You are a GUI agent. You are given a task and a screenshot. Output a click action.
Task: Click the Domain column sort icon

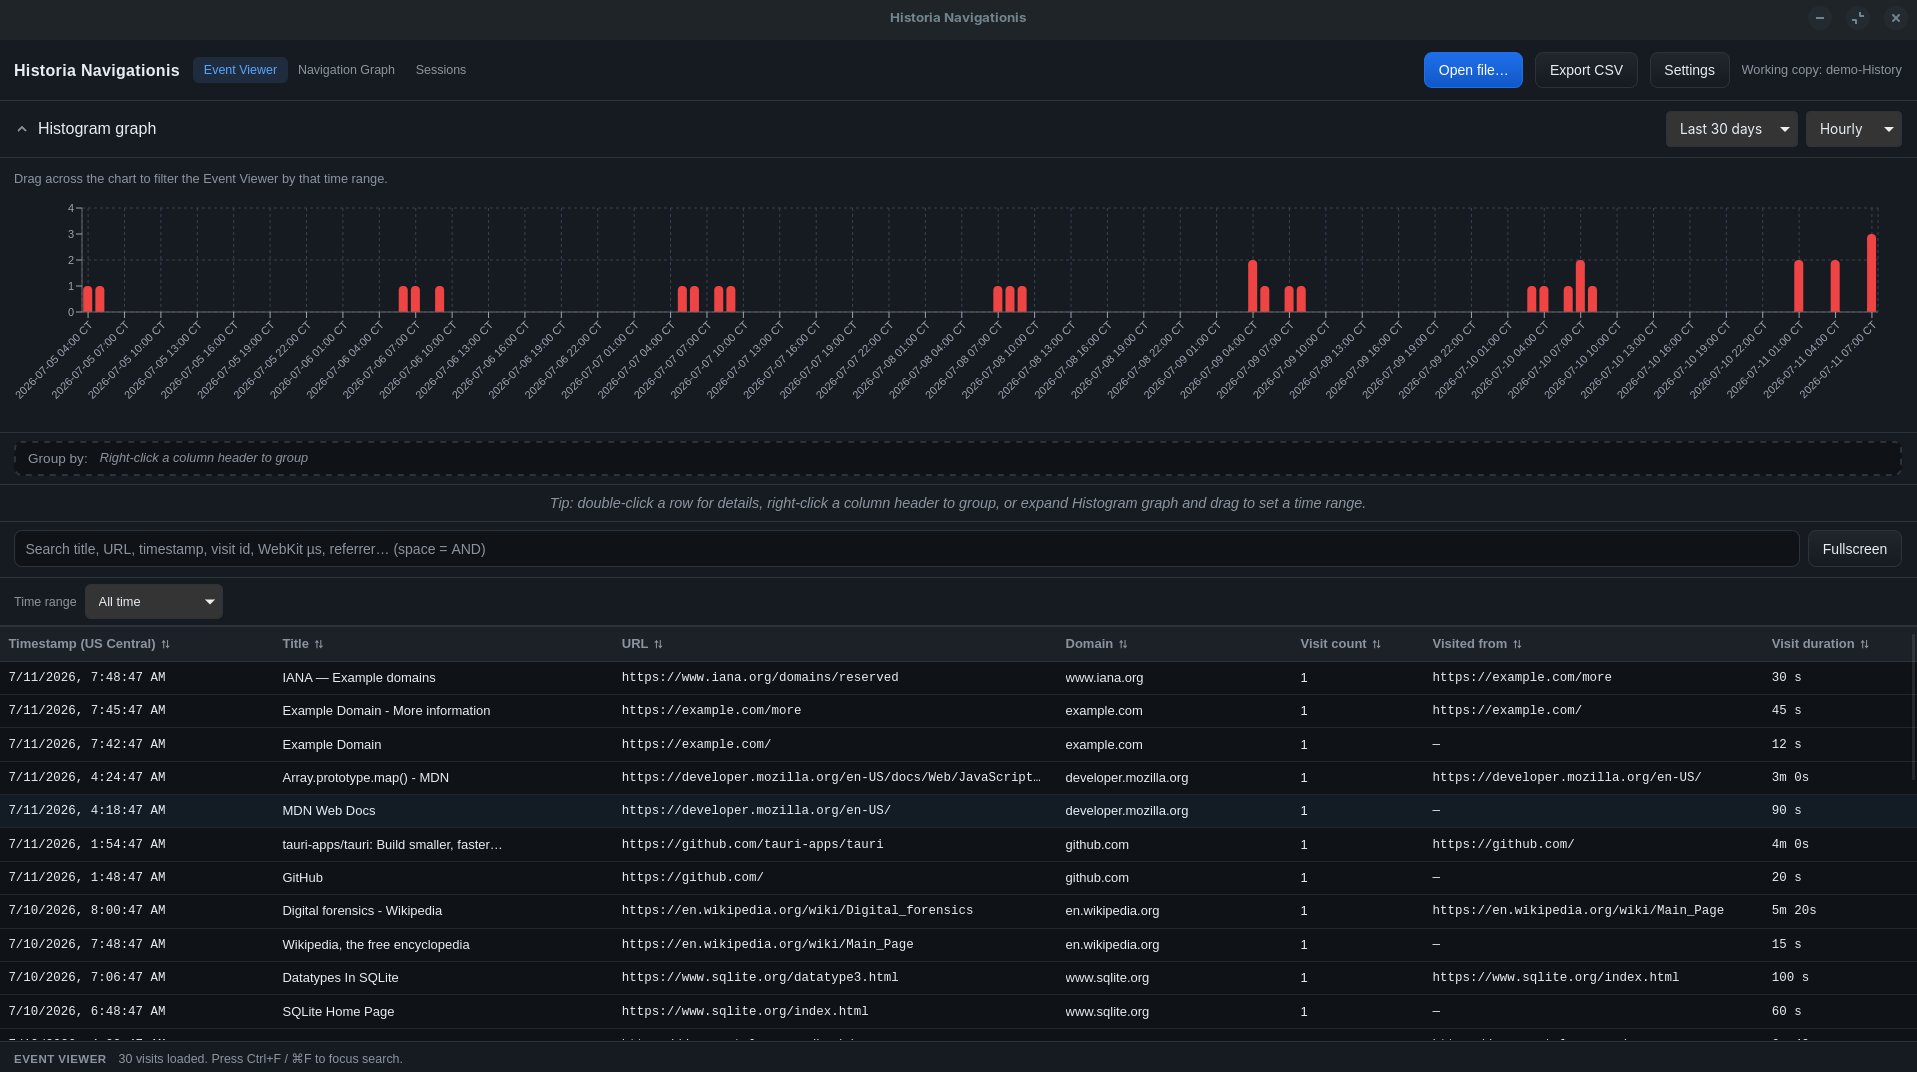tap(1123, 644)
